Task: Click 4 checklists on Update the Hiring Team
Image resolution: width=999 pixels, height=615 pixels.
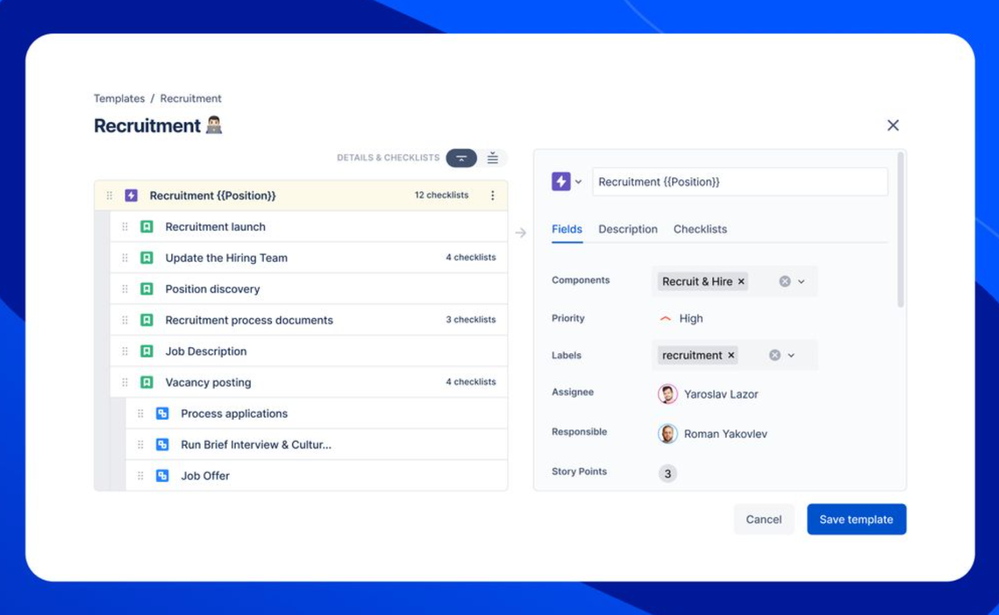Action: tap(471, 257)
